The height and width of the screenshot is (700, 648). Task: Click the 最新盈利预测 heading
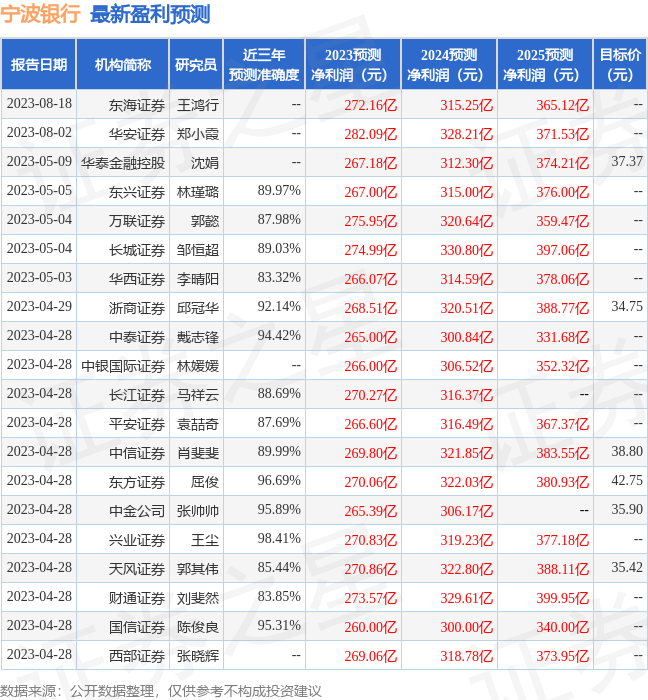[150, 14]
